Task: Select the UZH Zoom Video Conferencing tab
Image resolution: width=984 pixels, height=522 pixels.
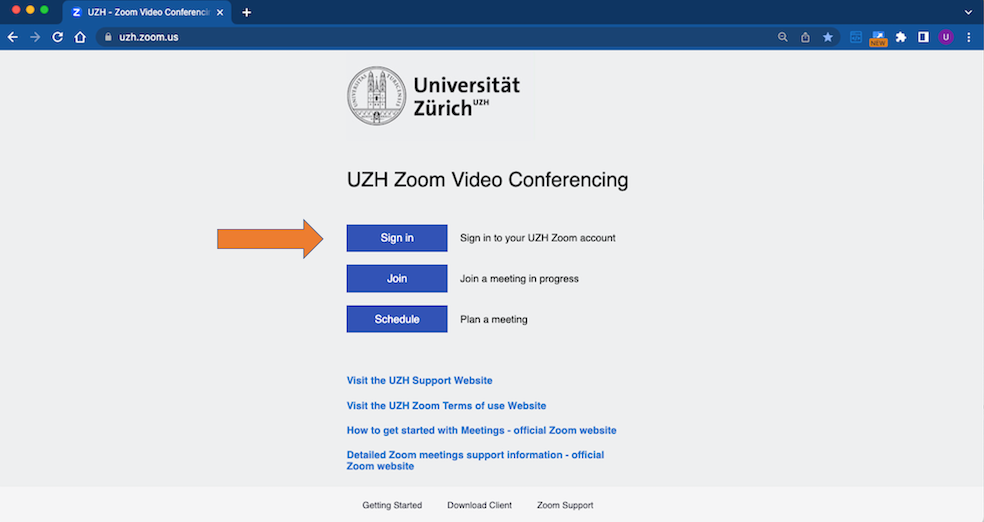Action: point(145,12)
